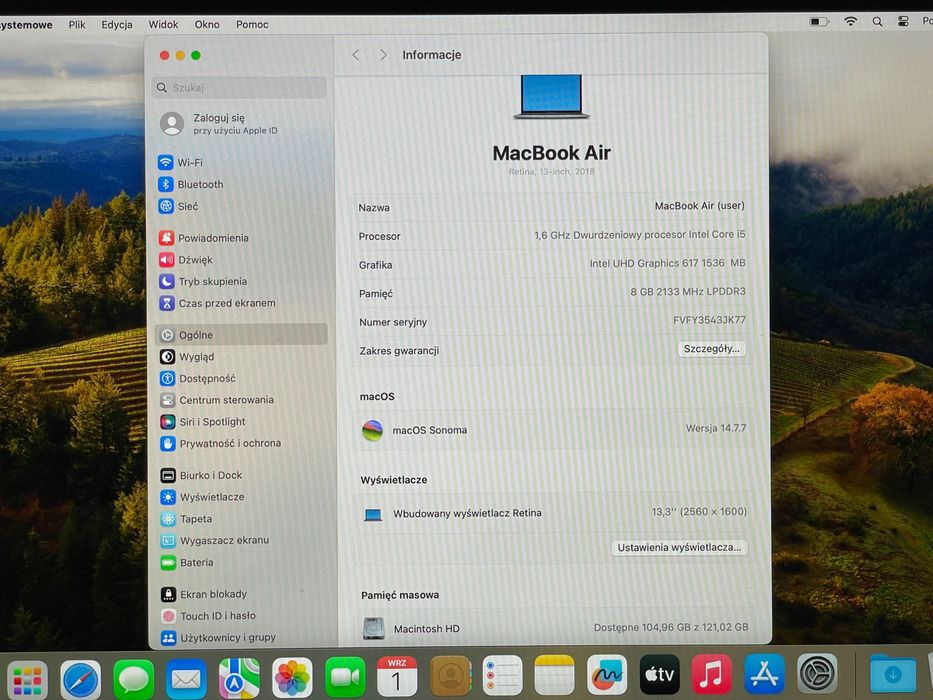Open FaceTime from the Dock
933x700 pixels.
[345, 676]
